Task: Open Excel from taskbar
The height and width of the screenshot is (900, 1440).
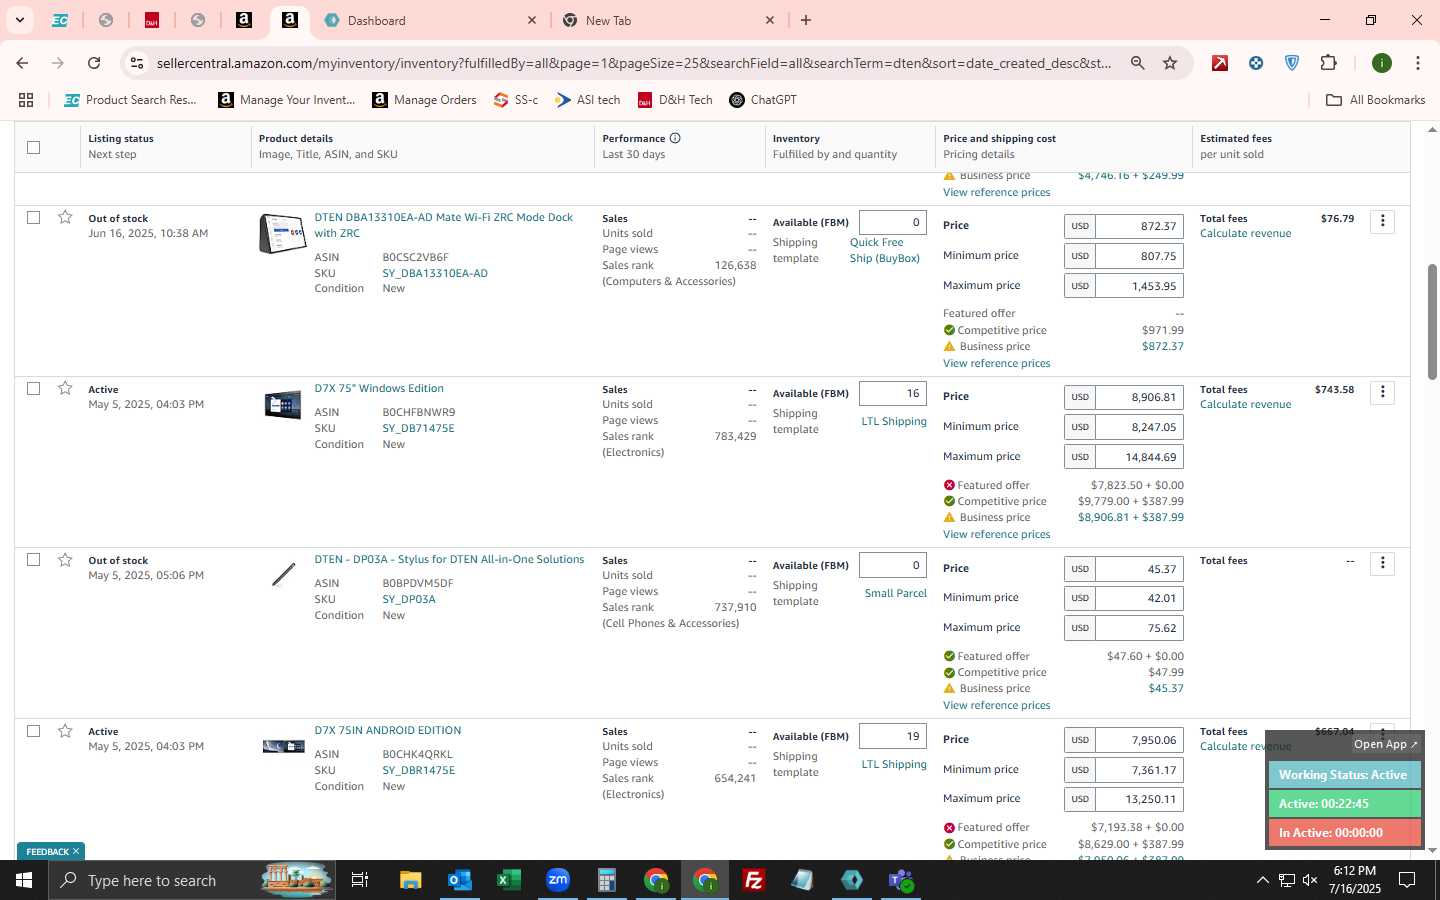Action: [508, 880]
